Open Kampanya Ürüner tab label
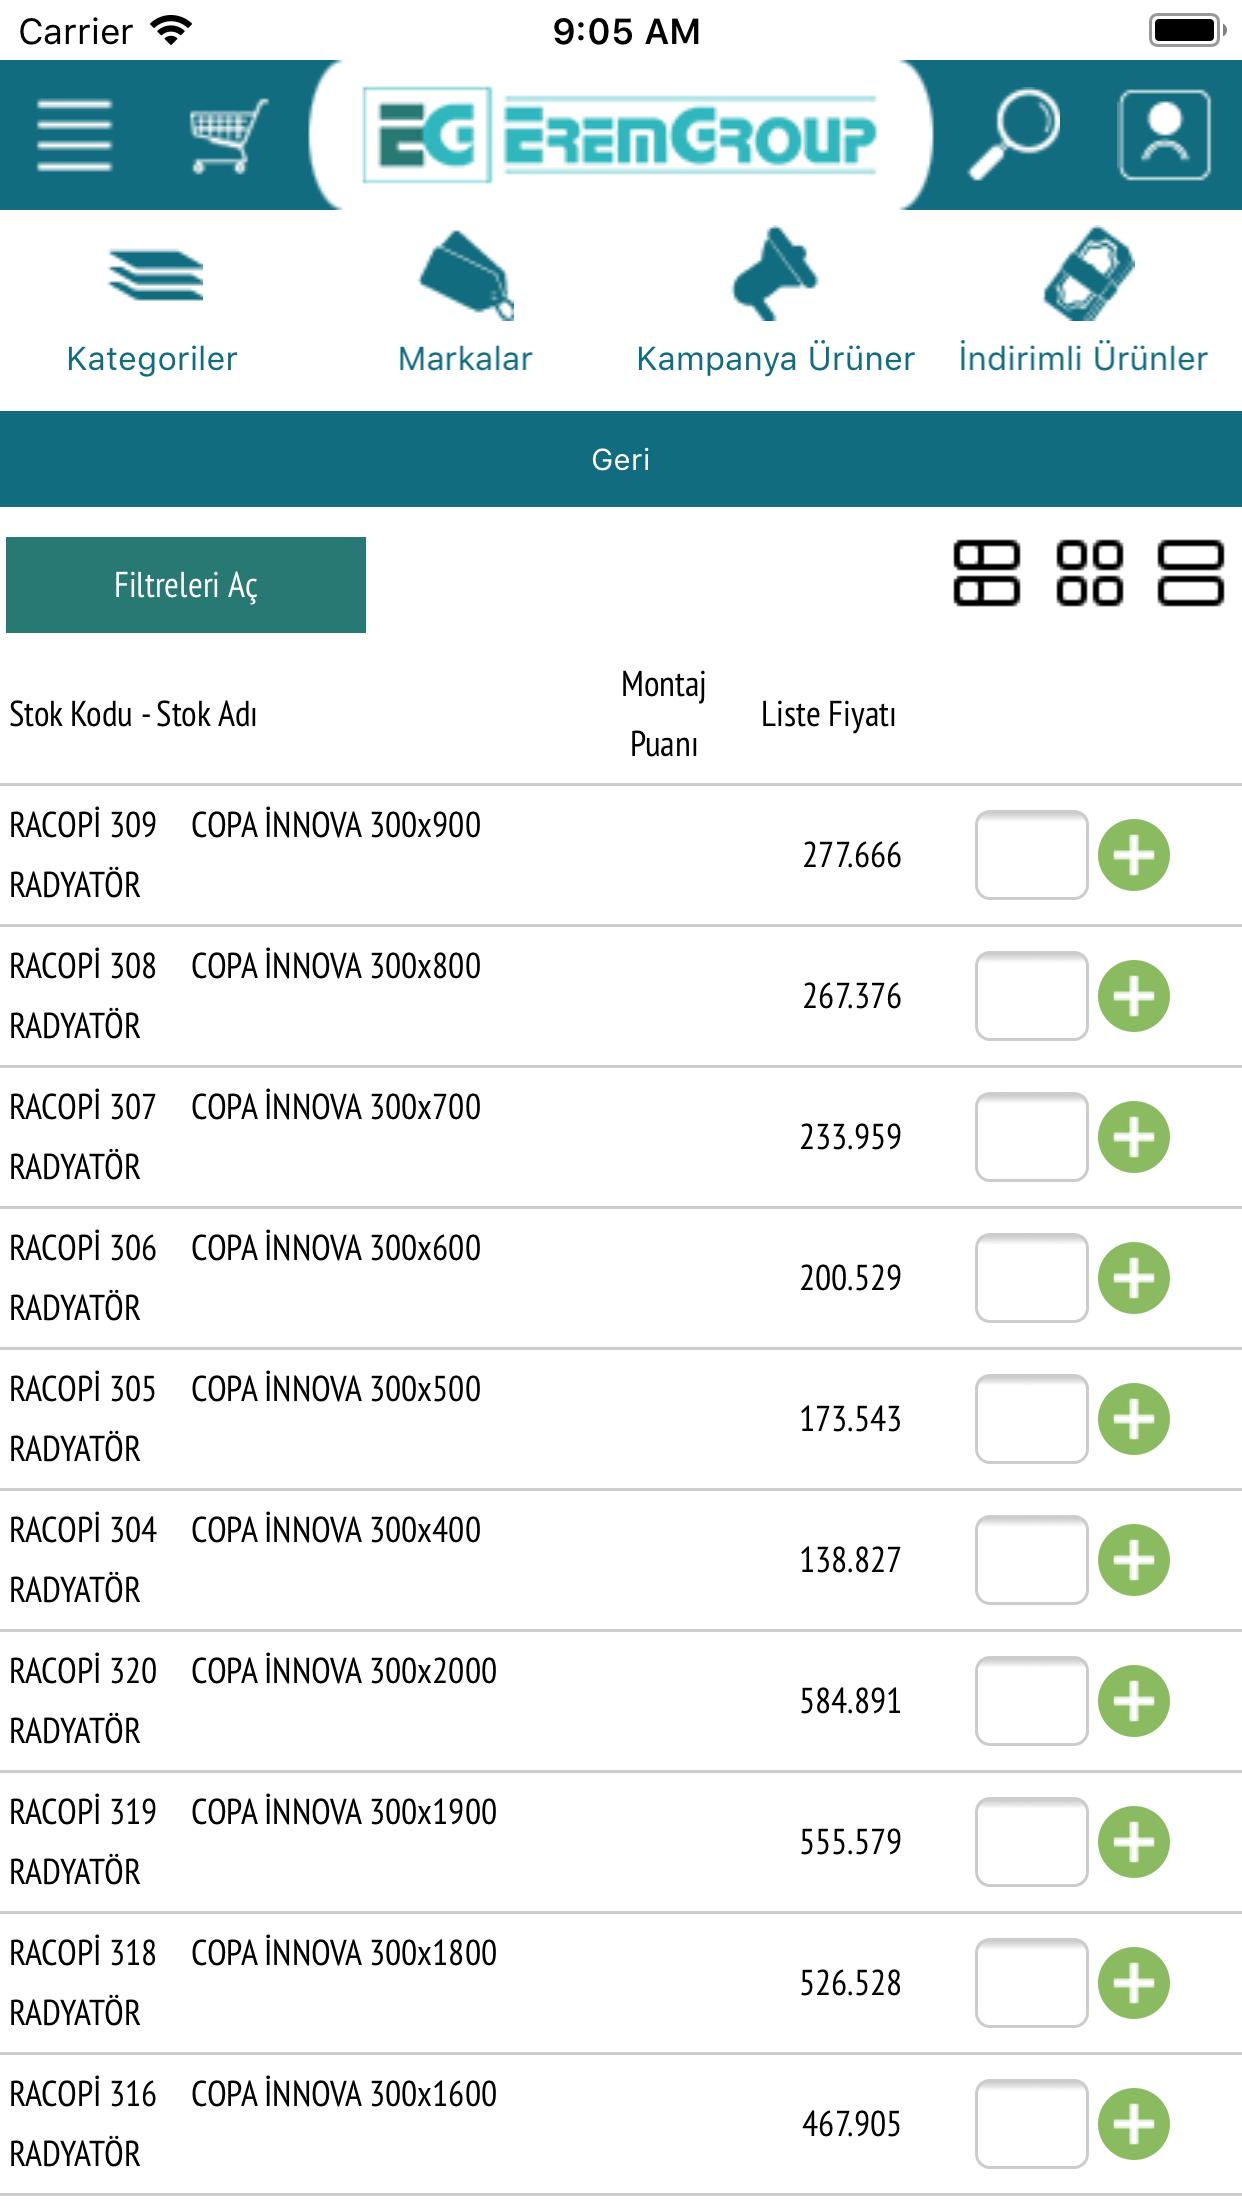This screenshot has height=2208, width=1242. 775,359
